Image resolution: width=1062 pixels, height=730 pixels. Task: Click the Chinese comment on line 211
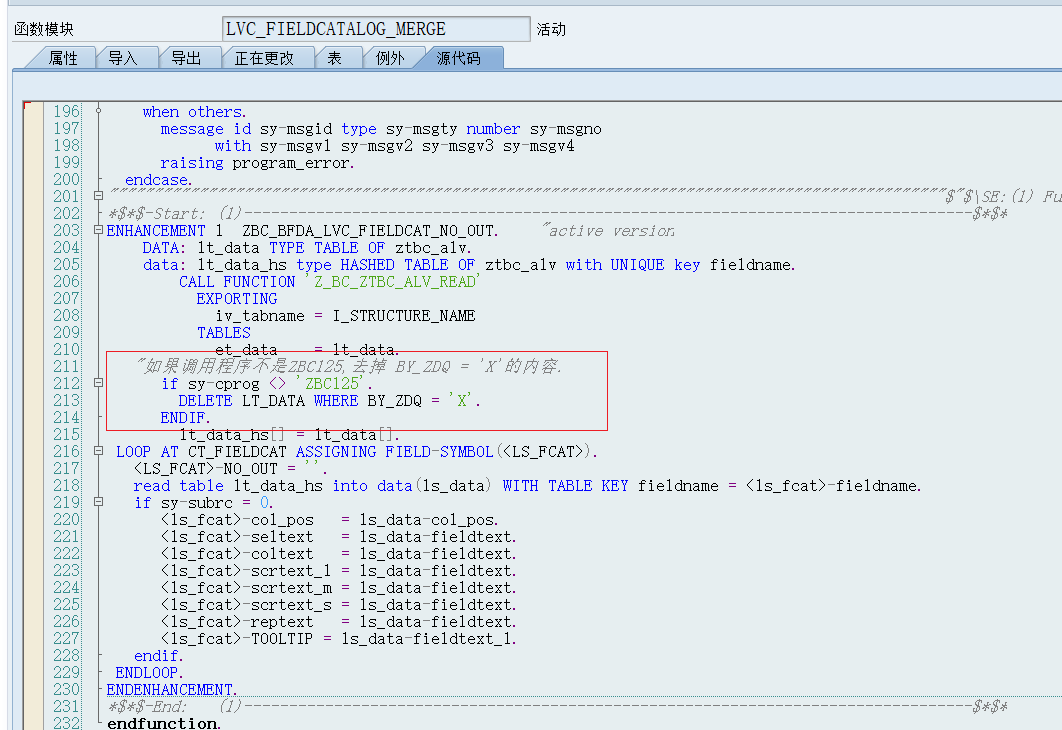point(349,366)
